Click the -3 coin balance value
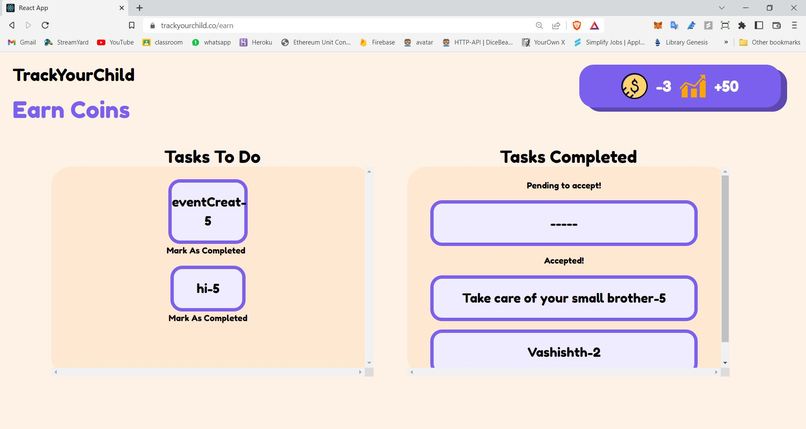The image size is (806, 429). pyautogui.click(x=664, y=86)
